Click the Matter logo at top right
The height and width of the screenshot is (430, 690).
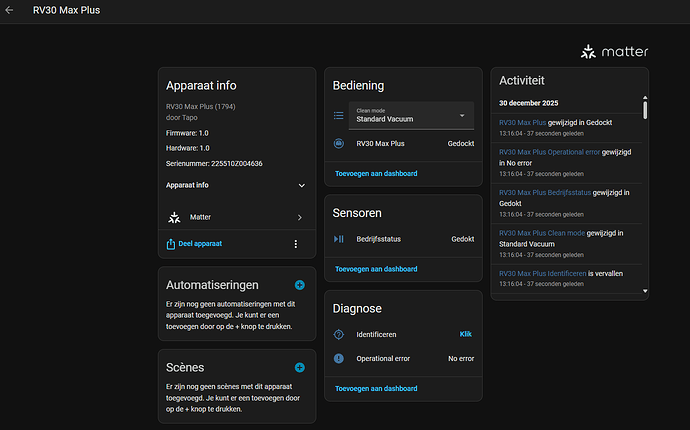[614, 51]
